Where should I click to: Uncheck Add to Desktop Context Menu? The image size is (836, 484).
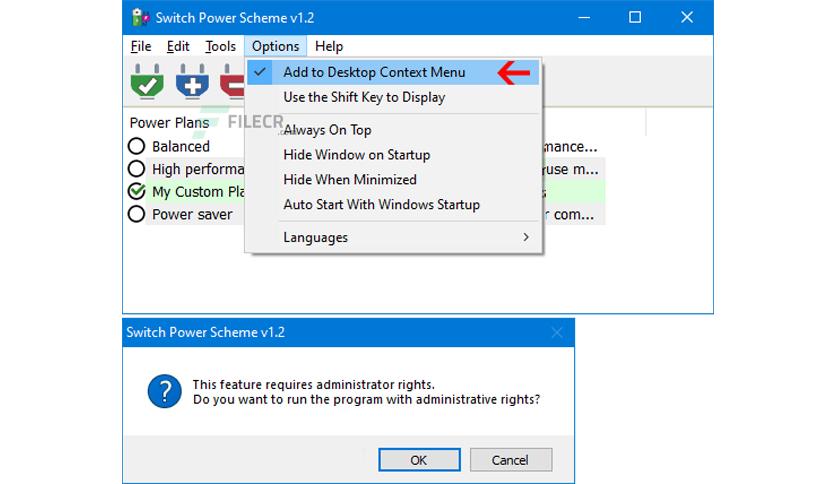[393, 72]
